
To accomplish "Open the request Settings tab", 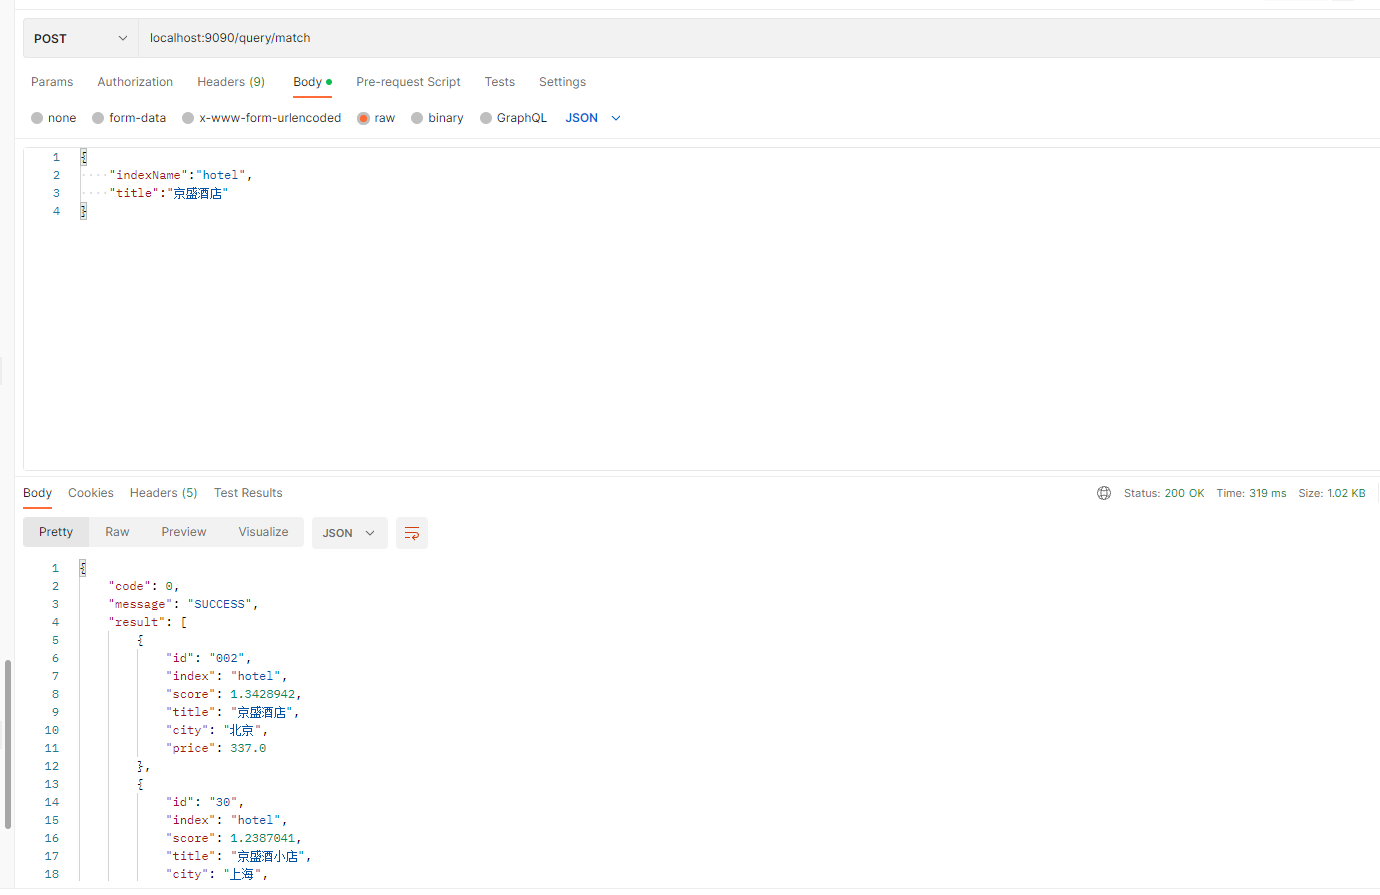I will [562, 82].
